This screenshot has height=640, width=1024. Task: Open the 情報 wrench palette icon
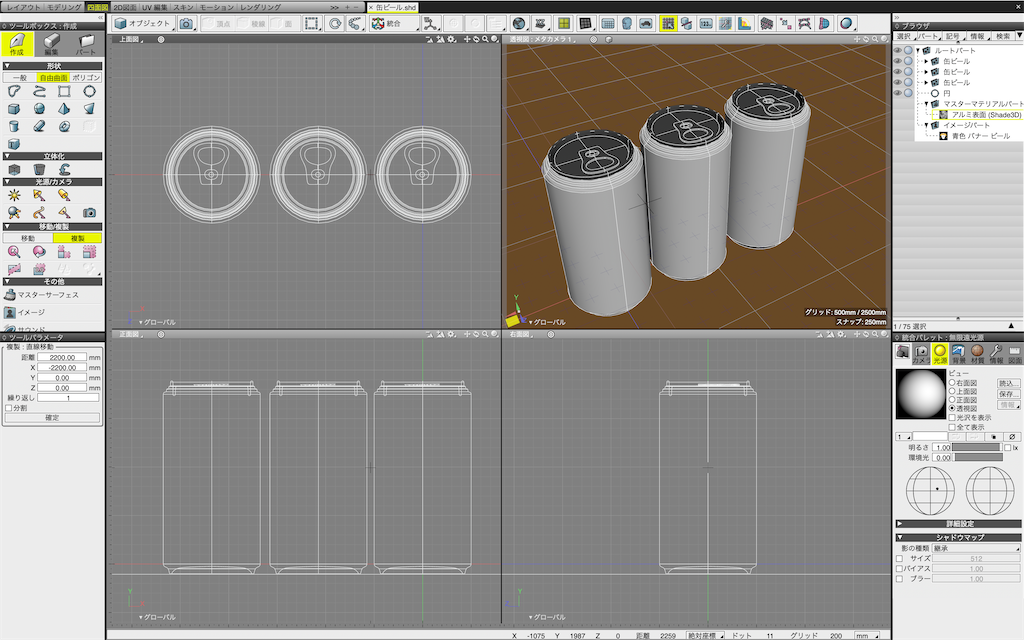(996, 353)
